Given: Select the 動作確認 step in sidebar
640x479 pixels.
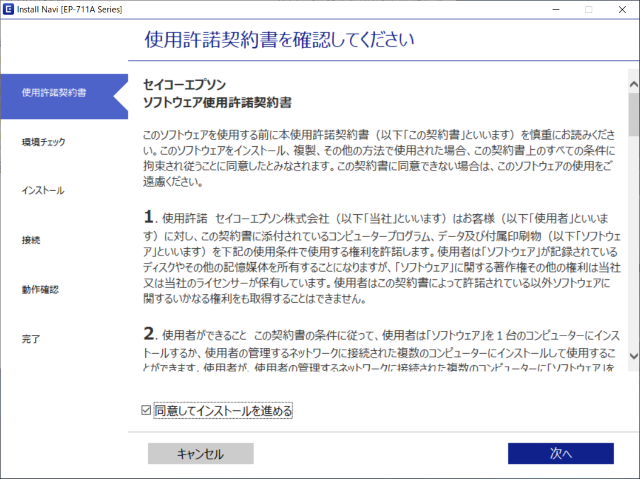Looking at the screenshot, I should coord(40,289).
